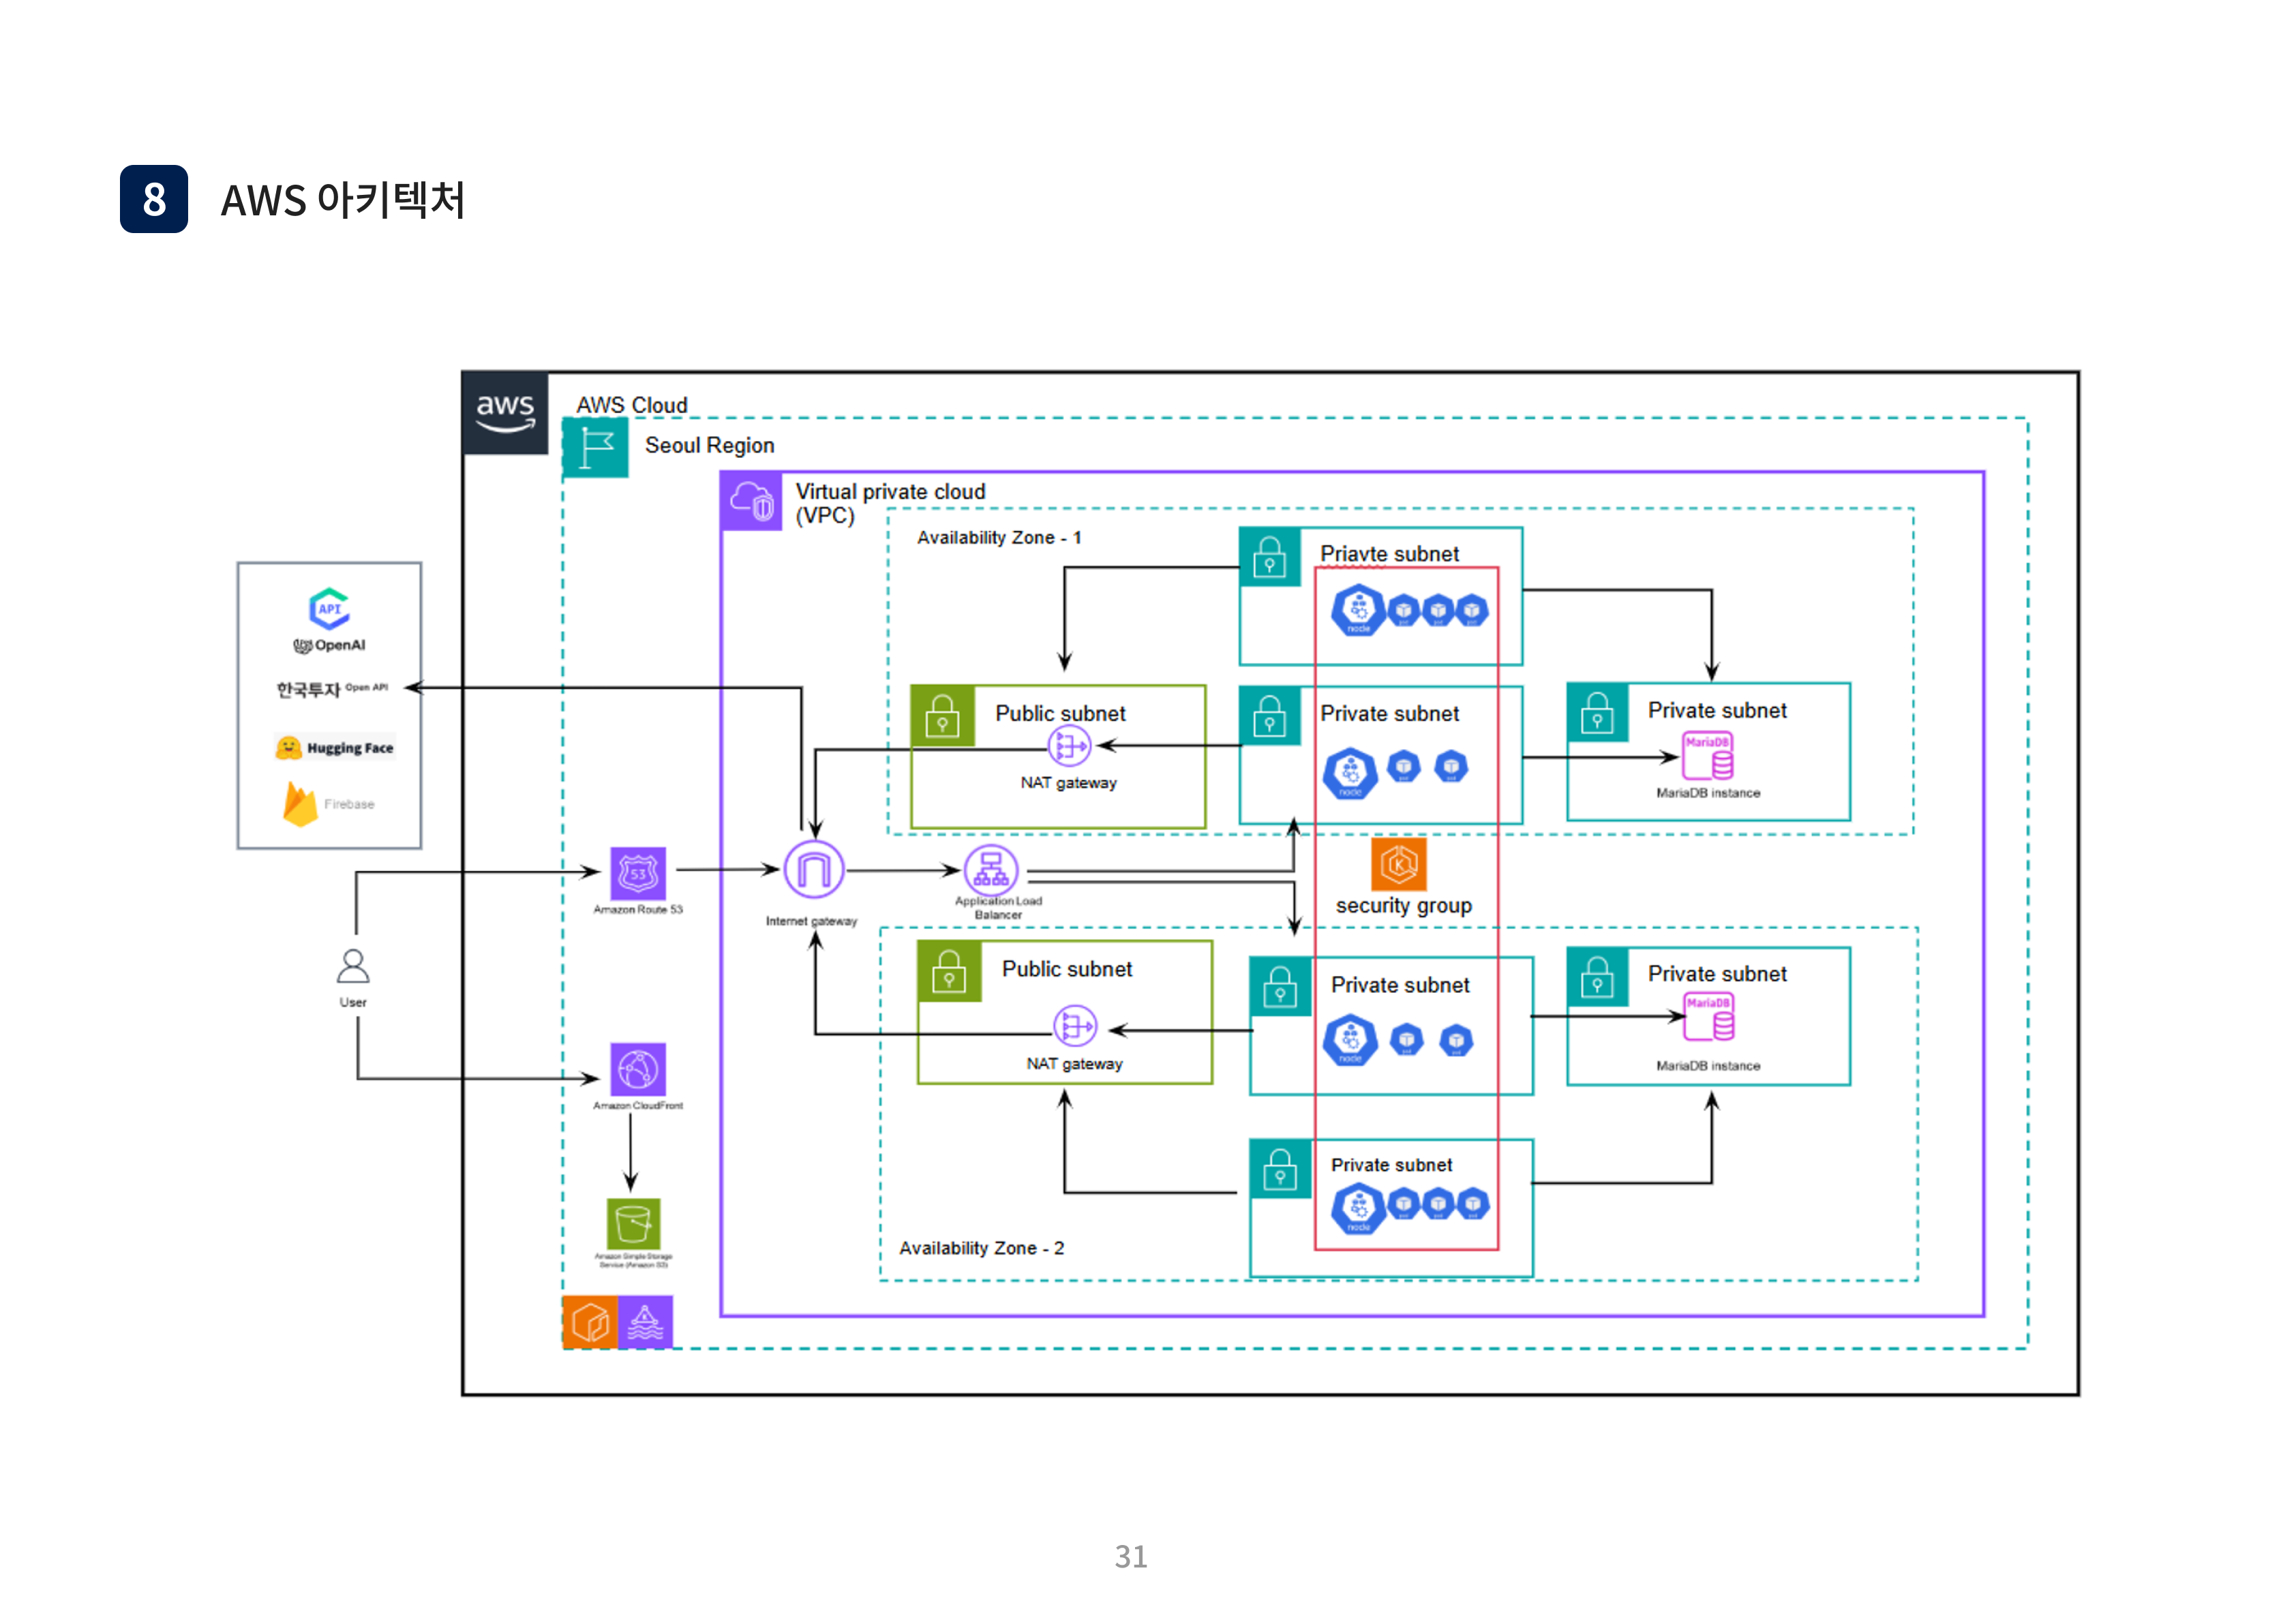
Task: Click the Amazon CloudFront icon
Action: [x=638, y=1069]
